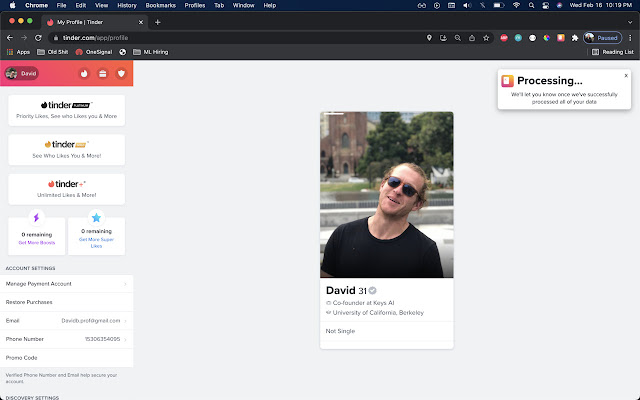Click the Paused profile button
Image resolution: width=640 pixels, height=400 pixels.
pos(602,38)
